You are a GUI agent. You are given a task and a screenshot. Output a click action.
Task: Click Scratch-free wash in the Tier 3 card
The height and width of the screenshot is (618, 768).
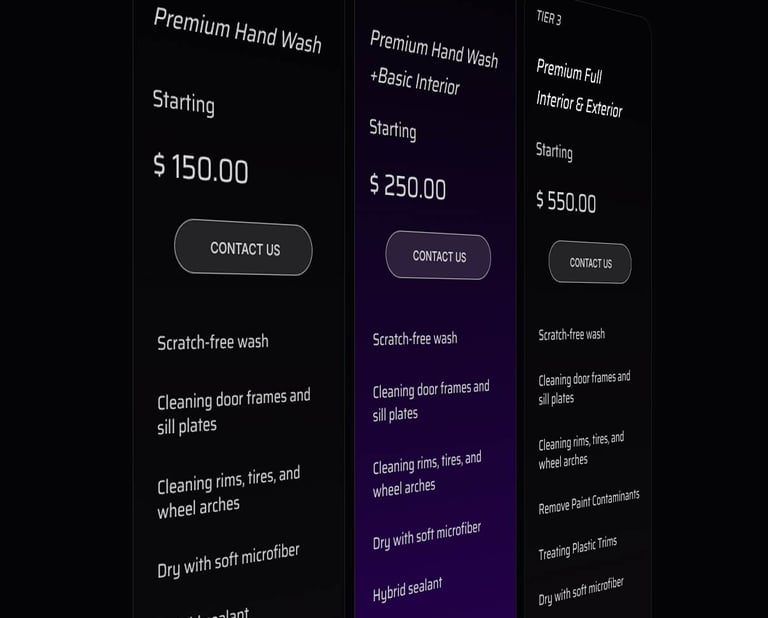[572, 334]
